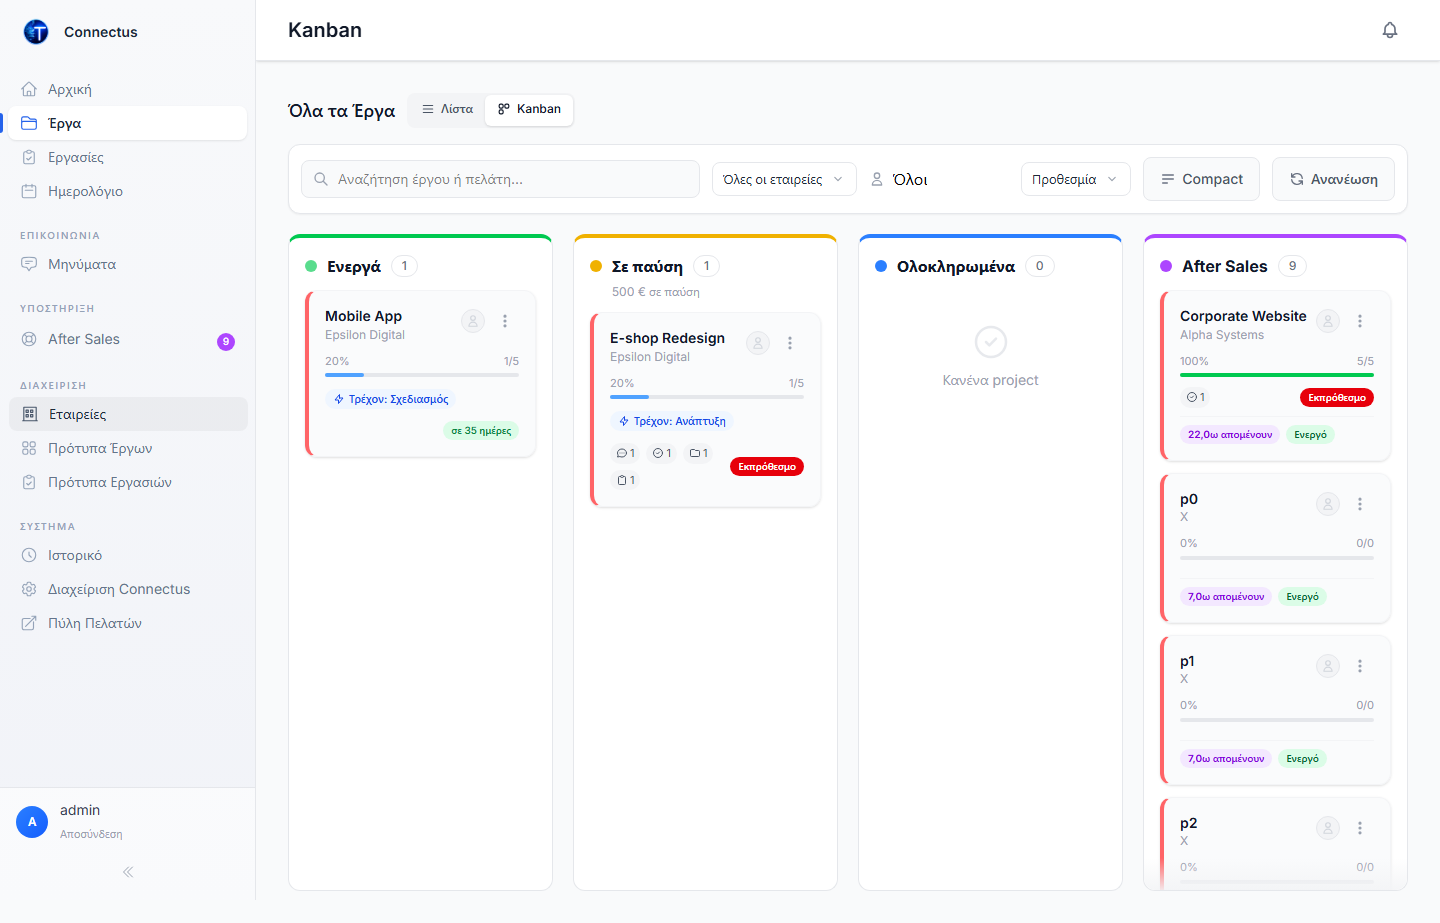Open E-shop Redesign card options menu
The width and height of the screenshot is (1440, 923).
click(x=790, y=343)
